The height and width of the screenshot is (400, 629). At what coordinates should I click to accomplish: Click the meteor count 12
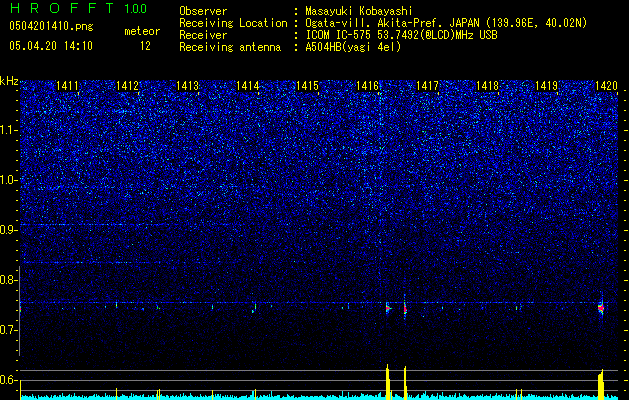click(145, 46)
